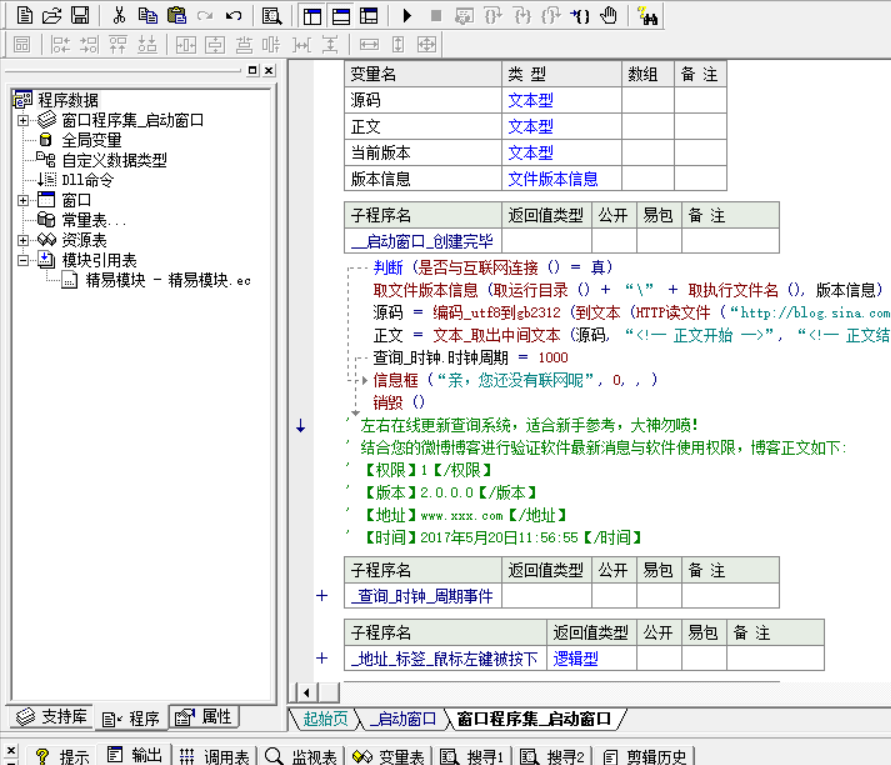Expand the 资源表 tree node
Image resolution: width=891 pixels, height=765 pixels.
pos(23,240)
